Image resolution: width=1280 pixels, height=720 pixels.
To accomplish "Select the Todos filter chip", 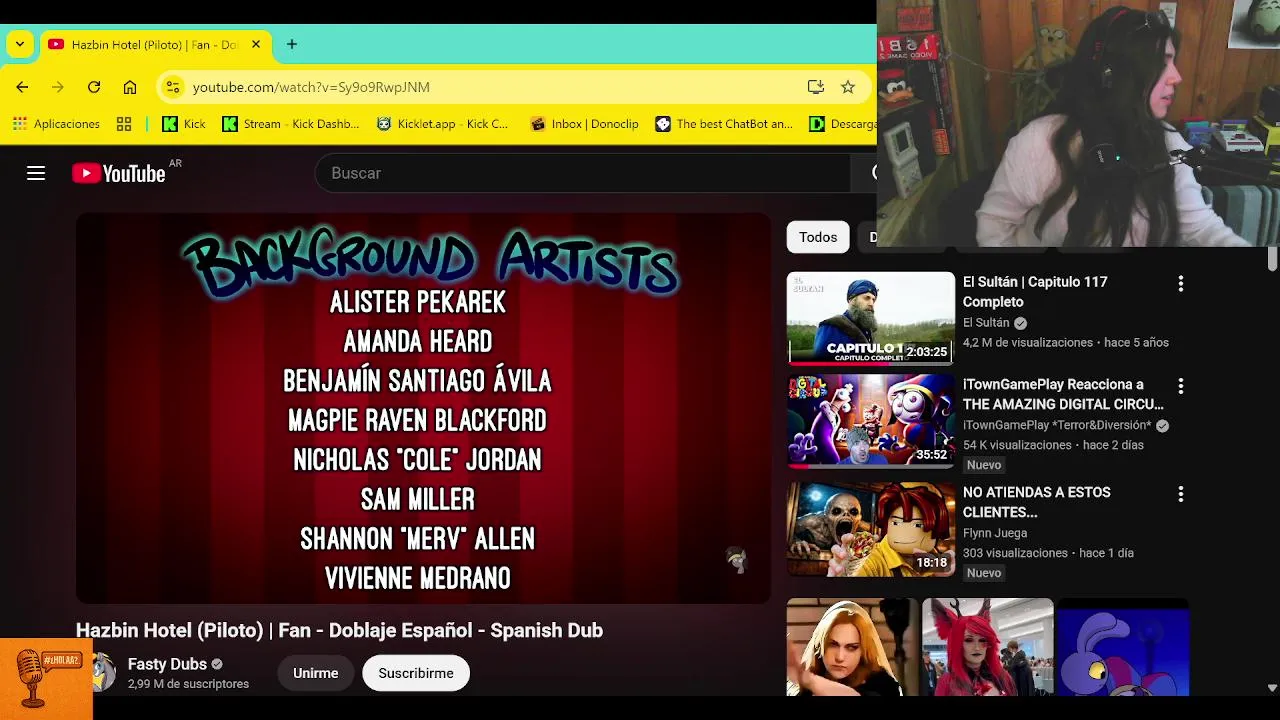I will pos(818,237).
